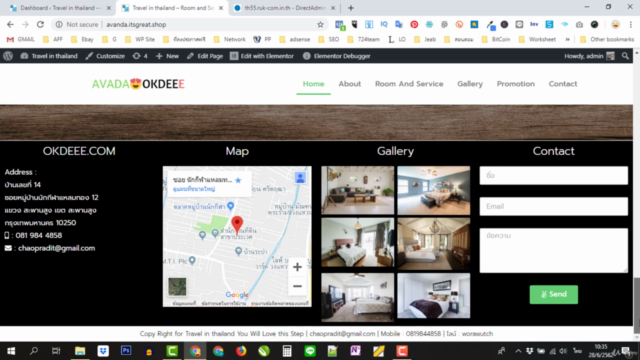Open the GMAIL bookmark

point(21,39)
